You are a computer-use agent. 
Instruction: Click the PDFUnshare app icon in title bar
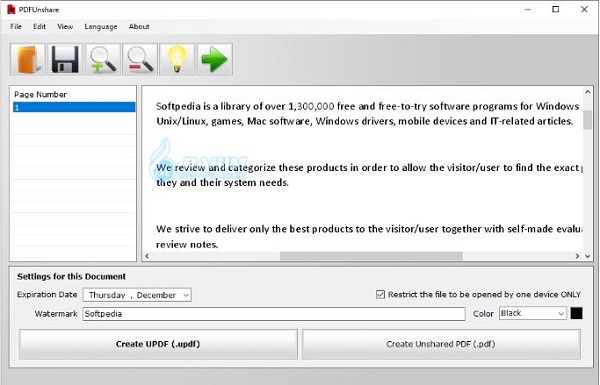[11, 9]
